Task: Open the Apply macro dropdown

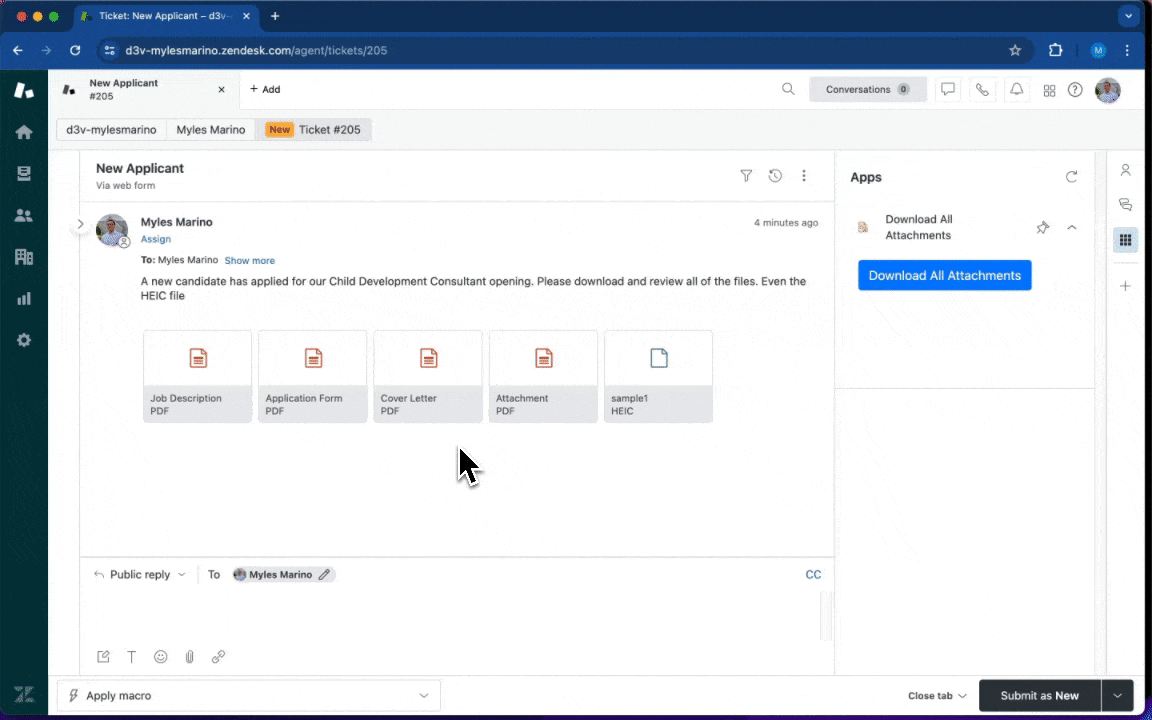Action: point(248,696)
